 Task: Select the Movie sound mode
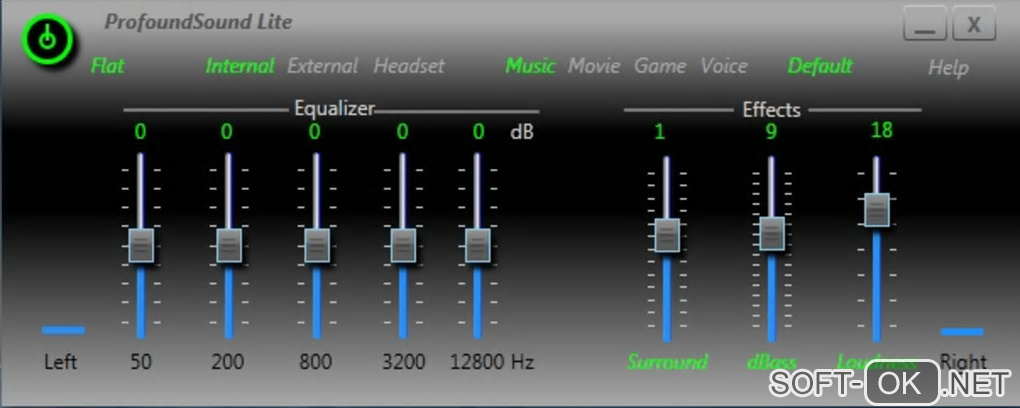point(594,66)
